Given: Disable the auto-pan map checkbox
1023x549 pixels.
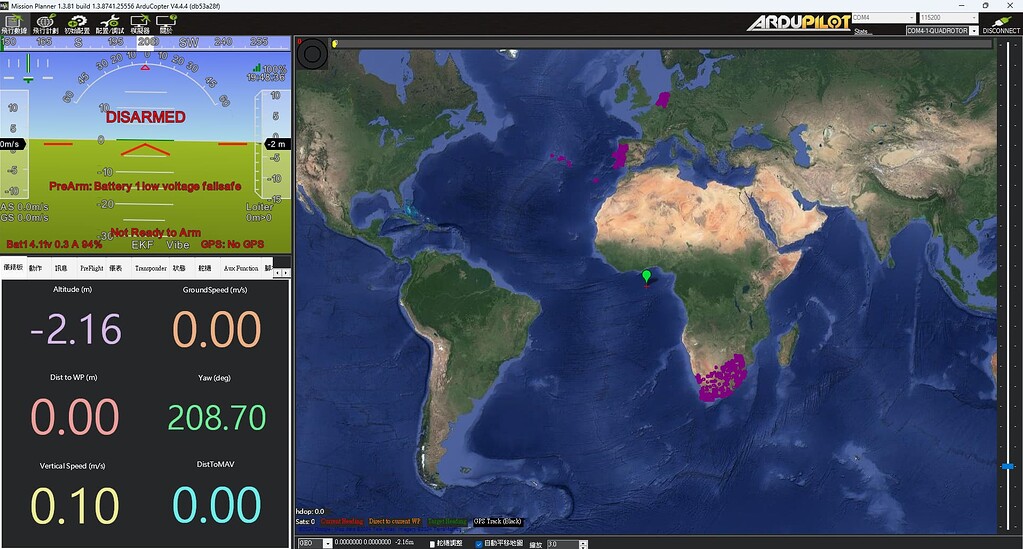Looking at the screenshot, I should [478, 543].
